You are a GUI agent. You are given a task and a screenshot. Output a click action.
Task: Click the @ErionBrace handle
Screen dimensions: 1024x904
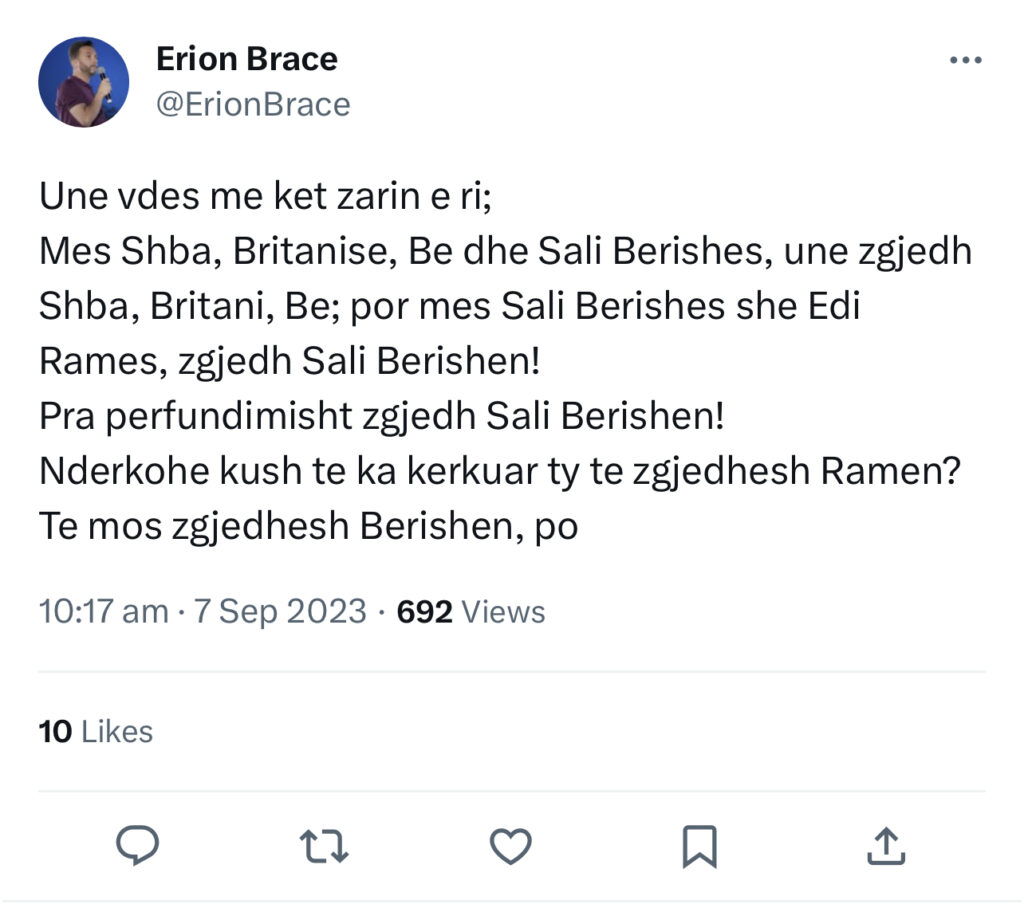click(253, 104)
